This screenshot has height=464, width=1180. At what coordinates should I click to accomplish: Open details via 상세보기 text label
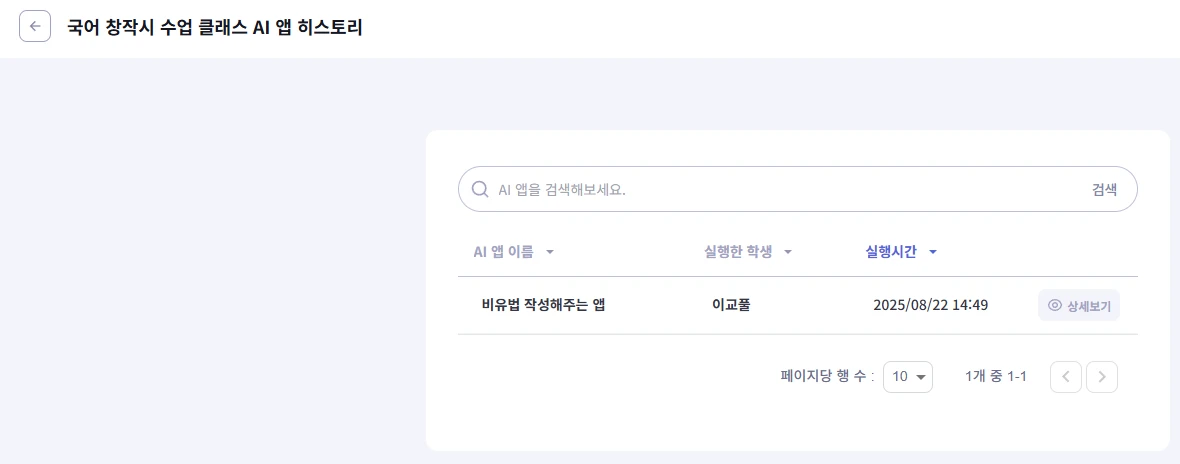(1088, 305)
